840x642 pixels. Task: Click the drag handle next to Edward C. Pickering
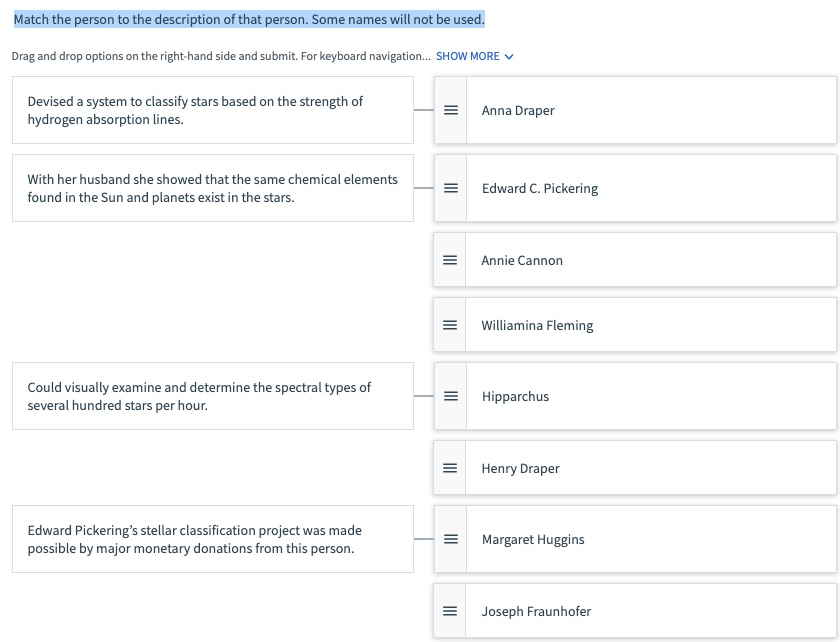pos(451,188)
